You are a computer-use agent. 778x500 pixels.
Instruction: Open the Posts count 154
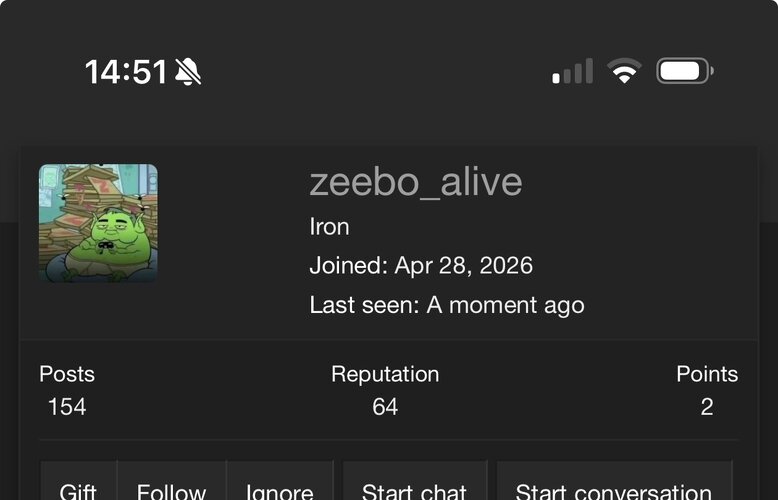tap(67, 407)
